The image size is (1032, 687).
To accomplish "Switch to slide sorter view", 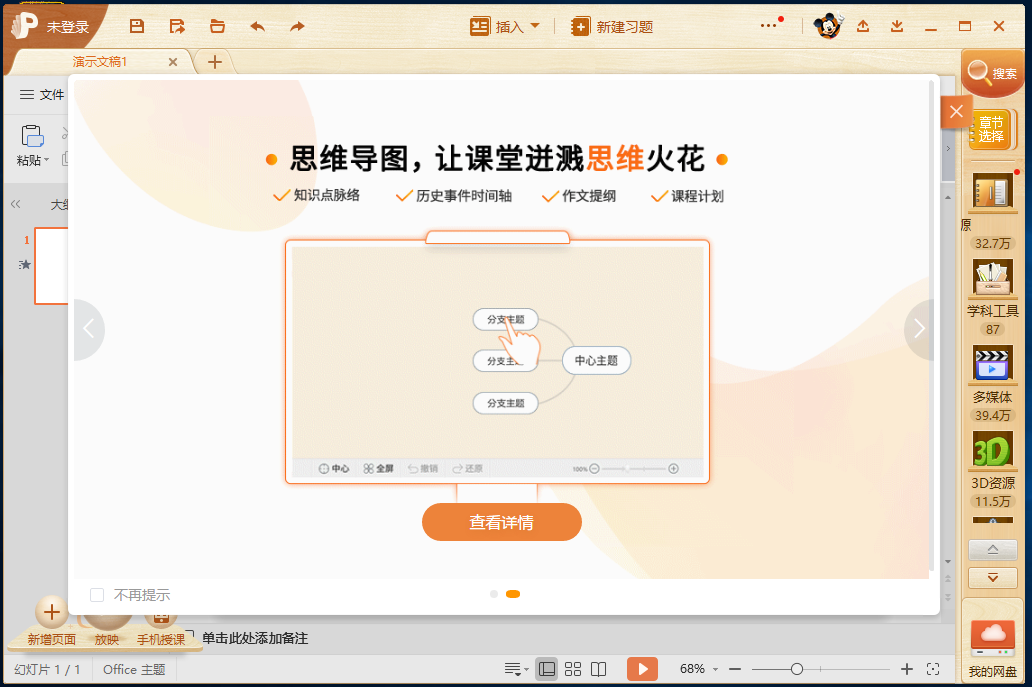I will pos(573,668).
